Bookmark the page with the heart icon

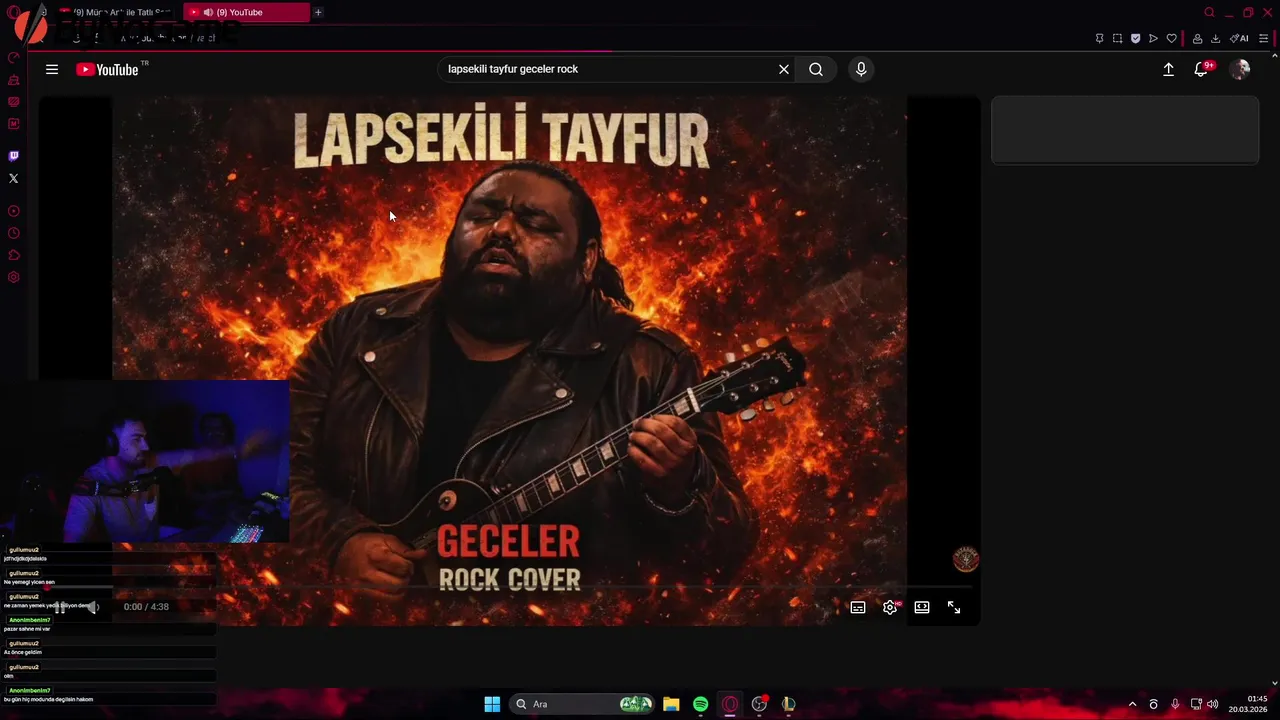coord(1171,38)
